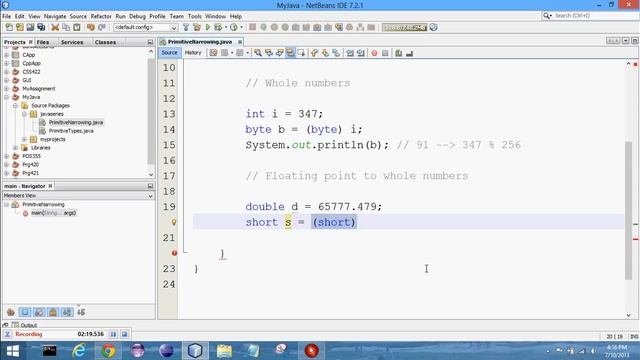Click the Cut scissors icon
Screen dimensions: 640x360
tap(55, 27)
